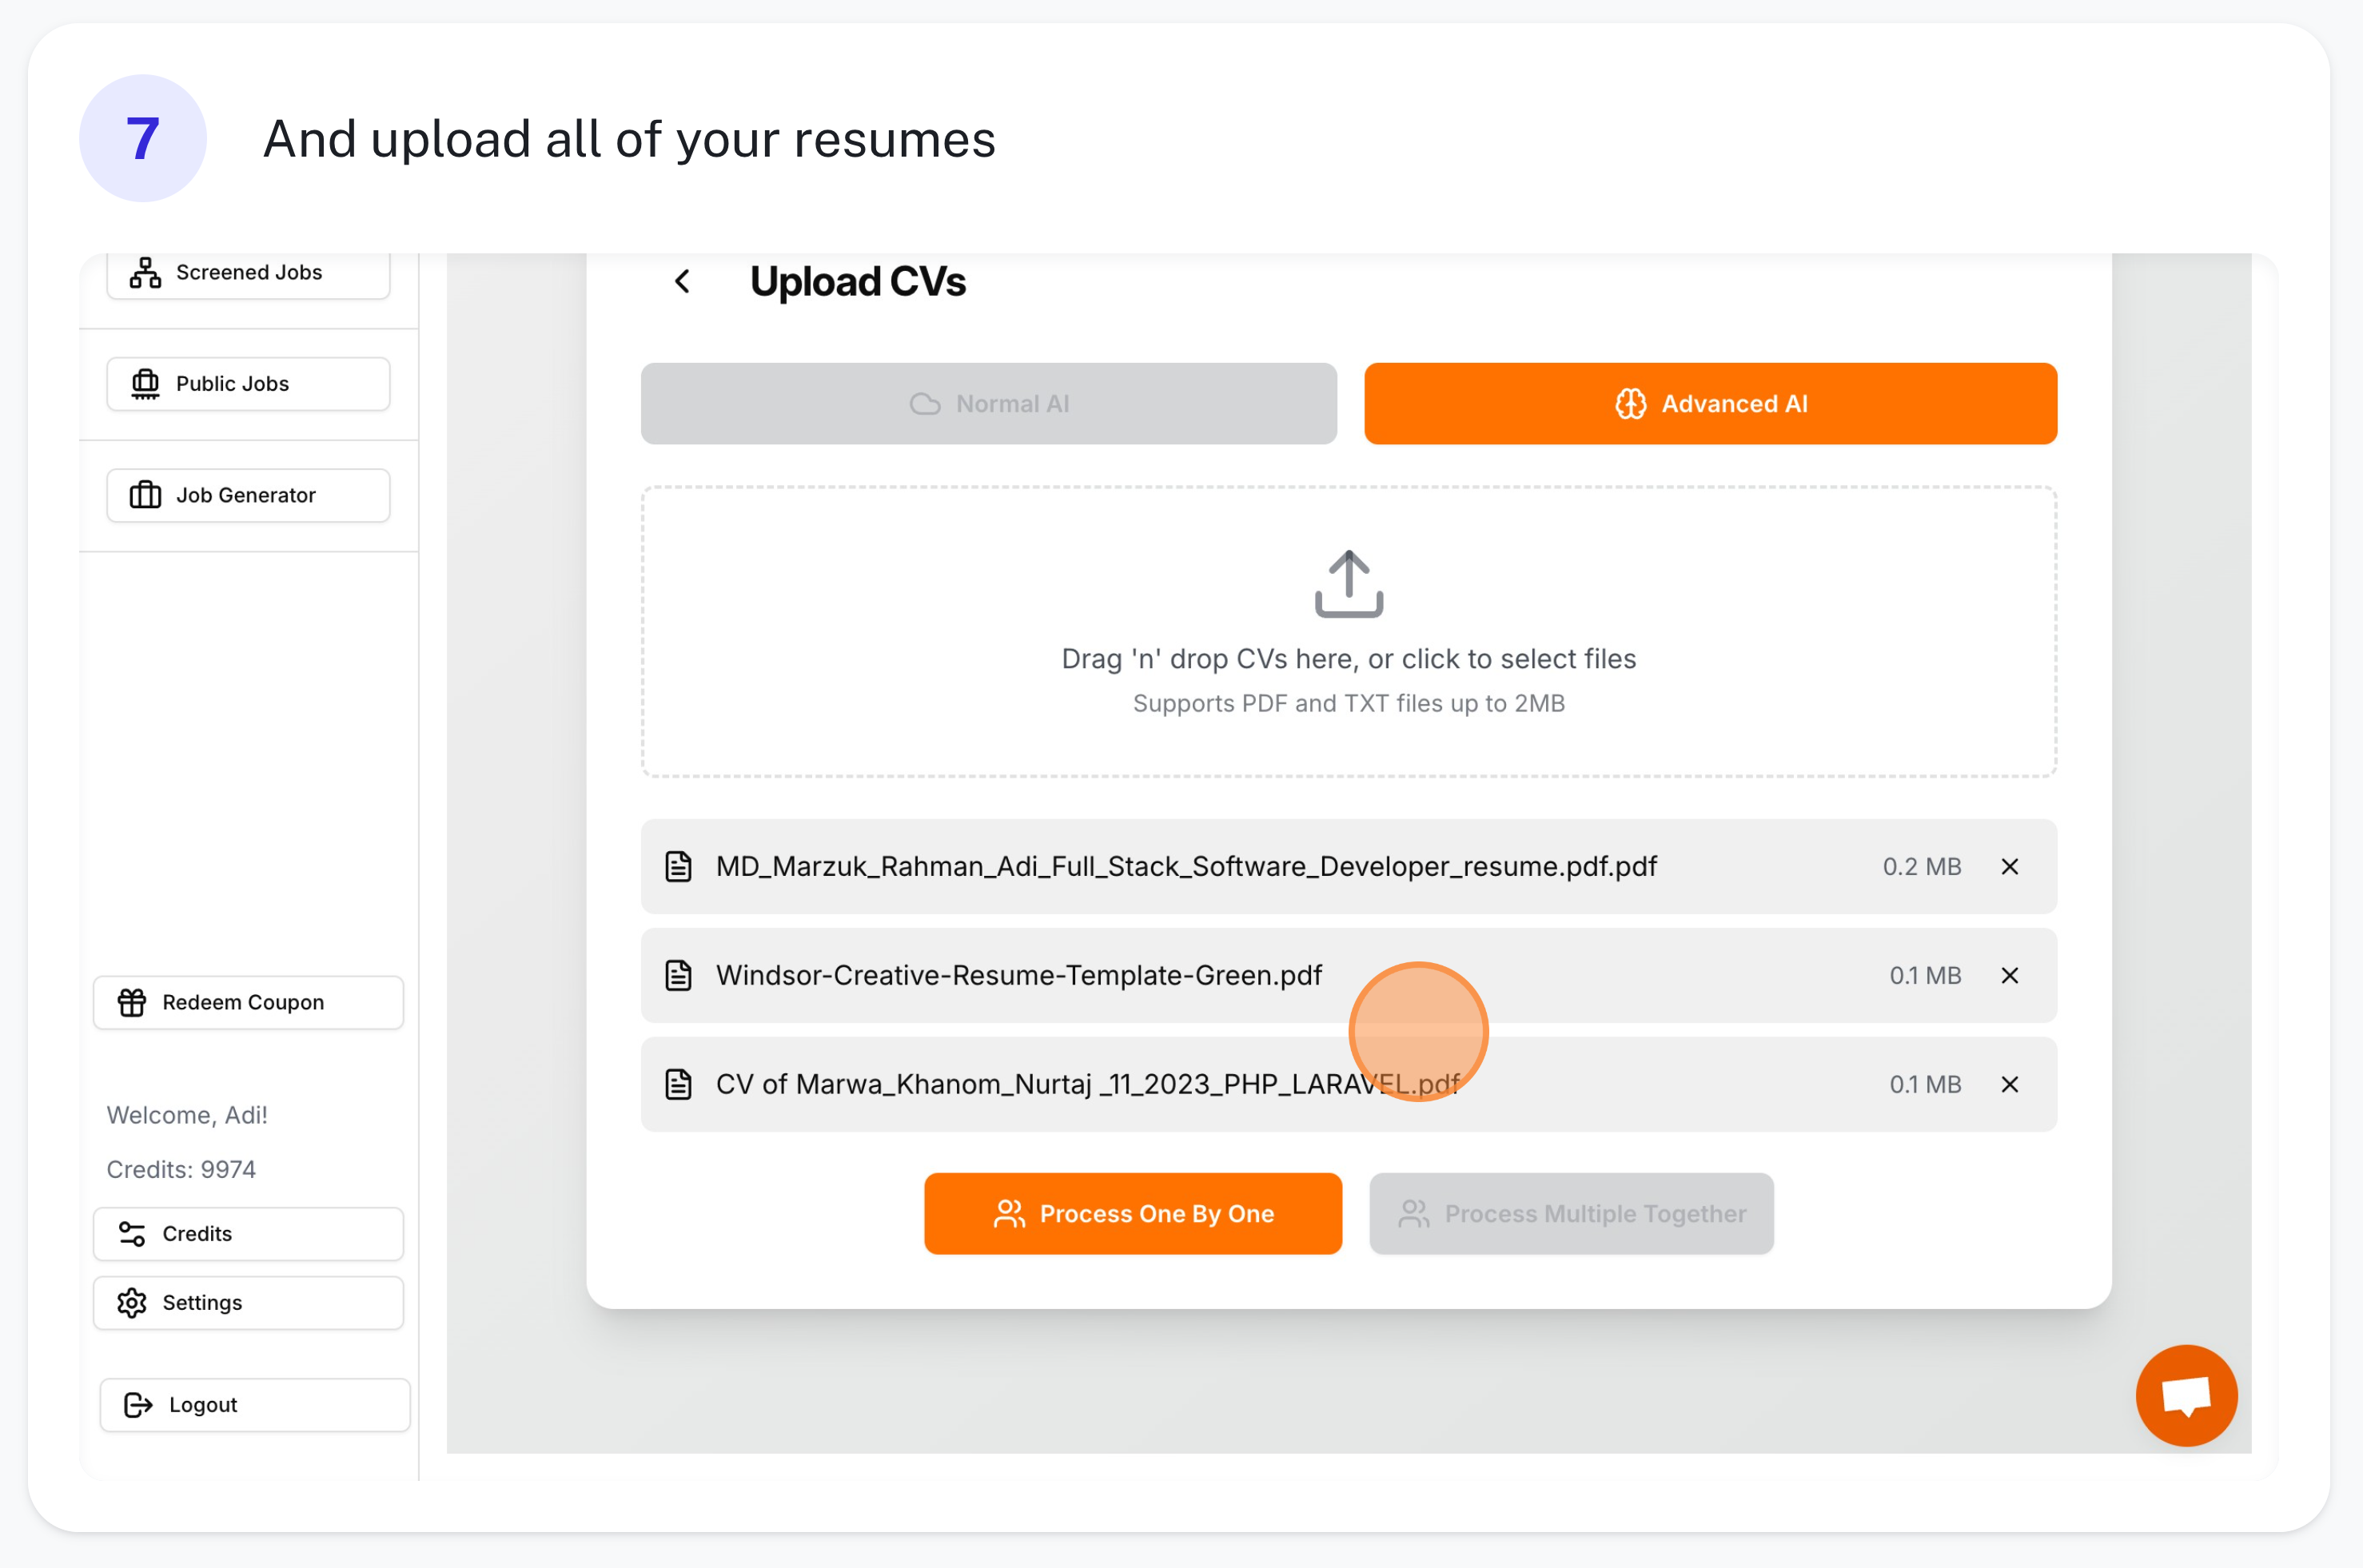Remove Windsor-Creative-Resume-Template-Green.pdf with its X
Viewport: 2363px width, 1568px height.
pos(2010,975)
